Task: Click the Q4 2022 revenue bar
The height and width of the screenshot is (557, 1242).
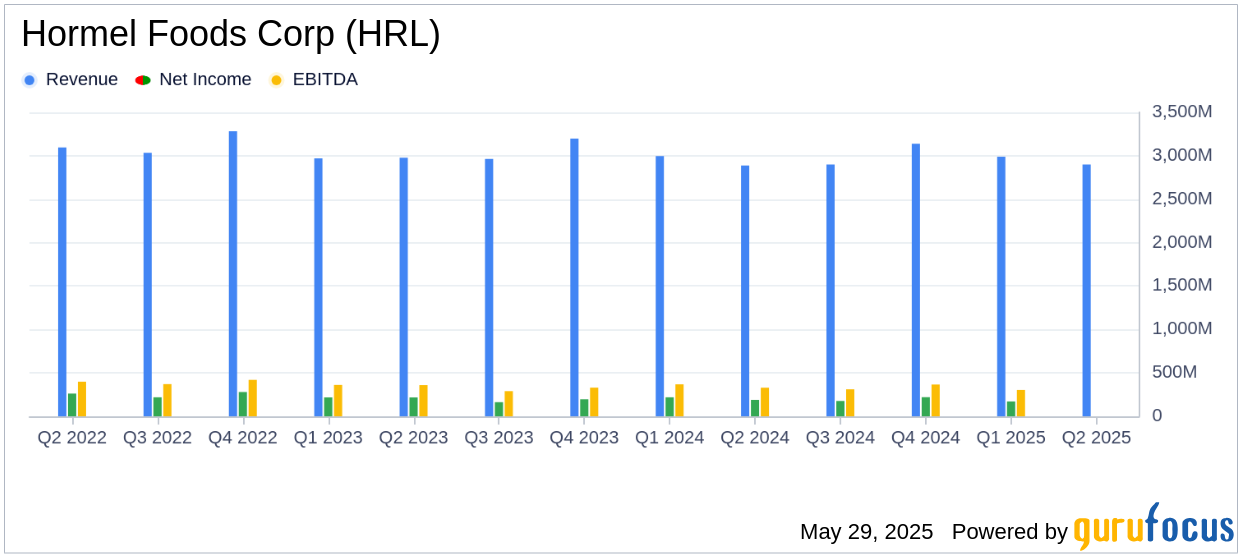Action: tap(233, 274)
